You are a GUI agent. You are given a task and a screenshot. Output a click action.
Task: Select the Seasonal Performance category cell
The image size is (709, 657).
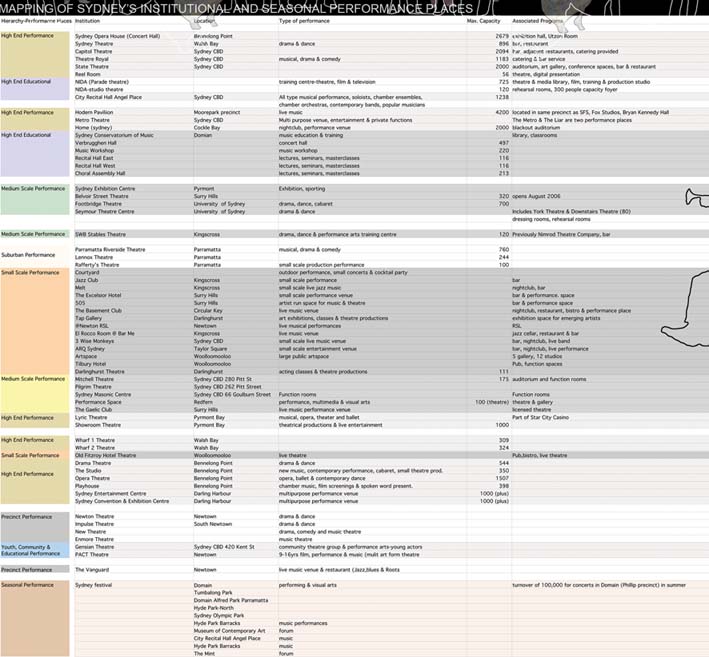point(28,585)
